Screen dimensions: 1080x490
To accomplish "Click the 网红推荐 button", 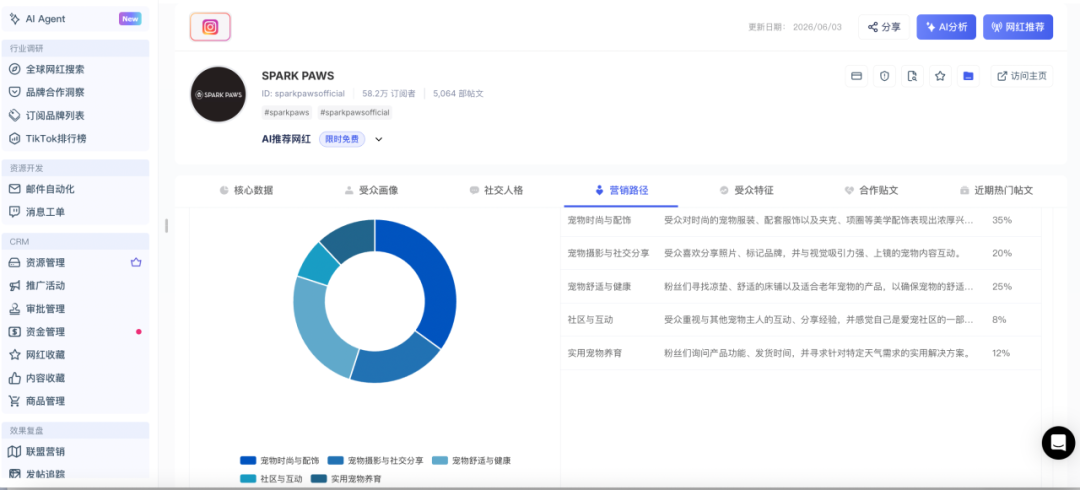I will click(x=1018, y=27).
